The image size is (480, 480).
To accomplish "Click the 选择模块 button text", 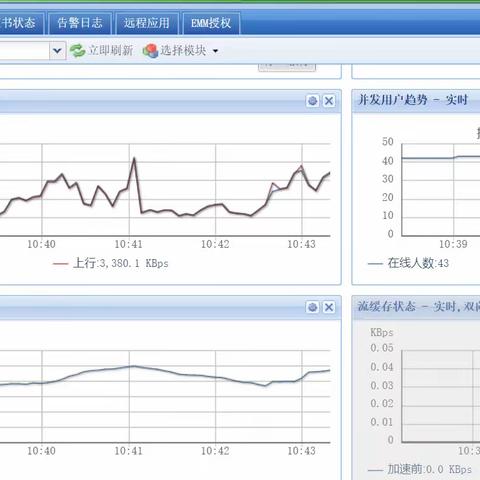I will pos(183,51).
